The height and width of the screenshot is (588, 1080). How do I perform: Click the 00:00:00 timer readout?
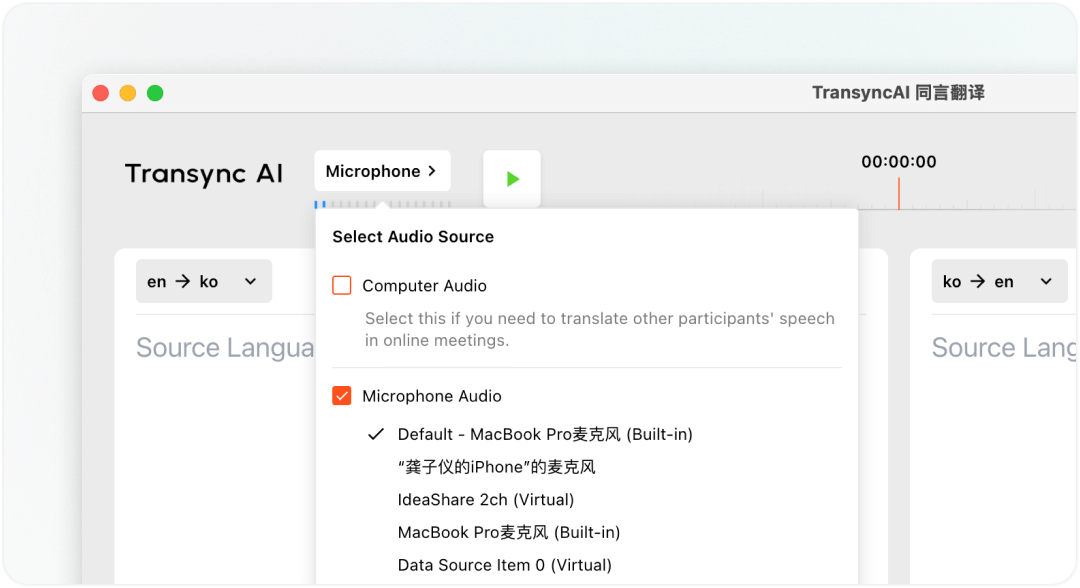coord(899,162)
